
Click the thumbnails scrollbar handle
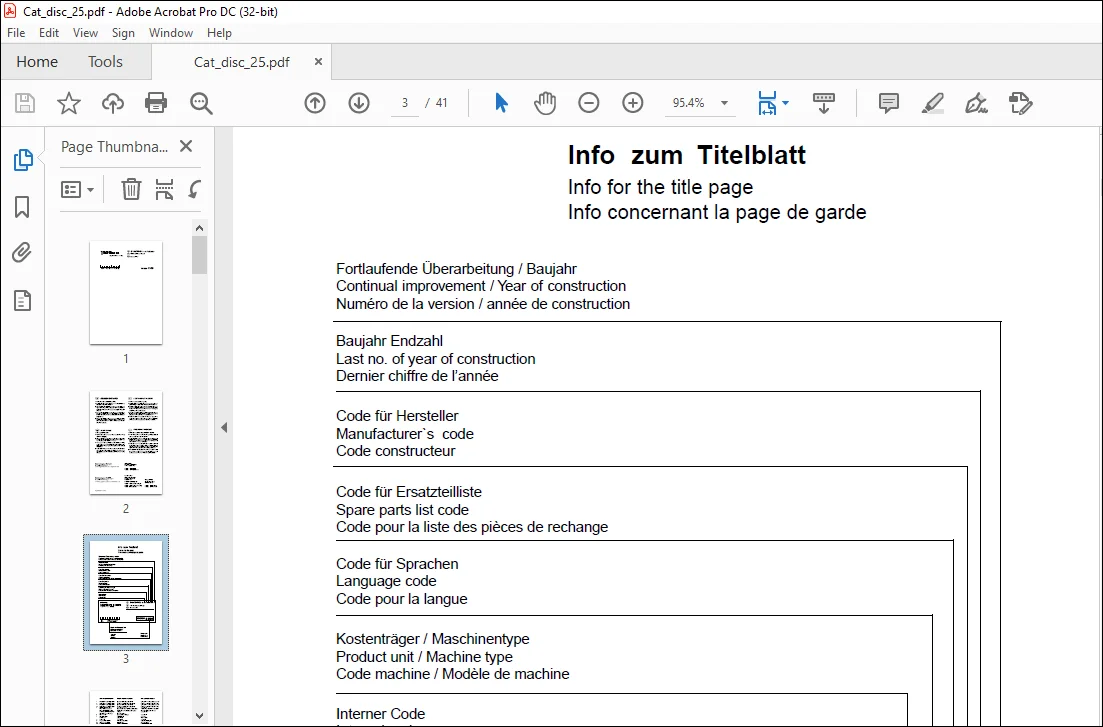[x=199, y=255]
